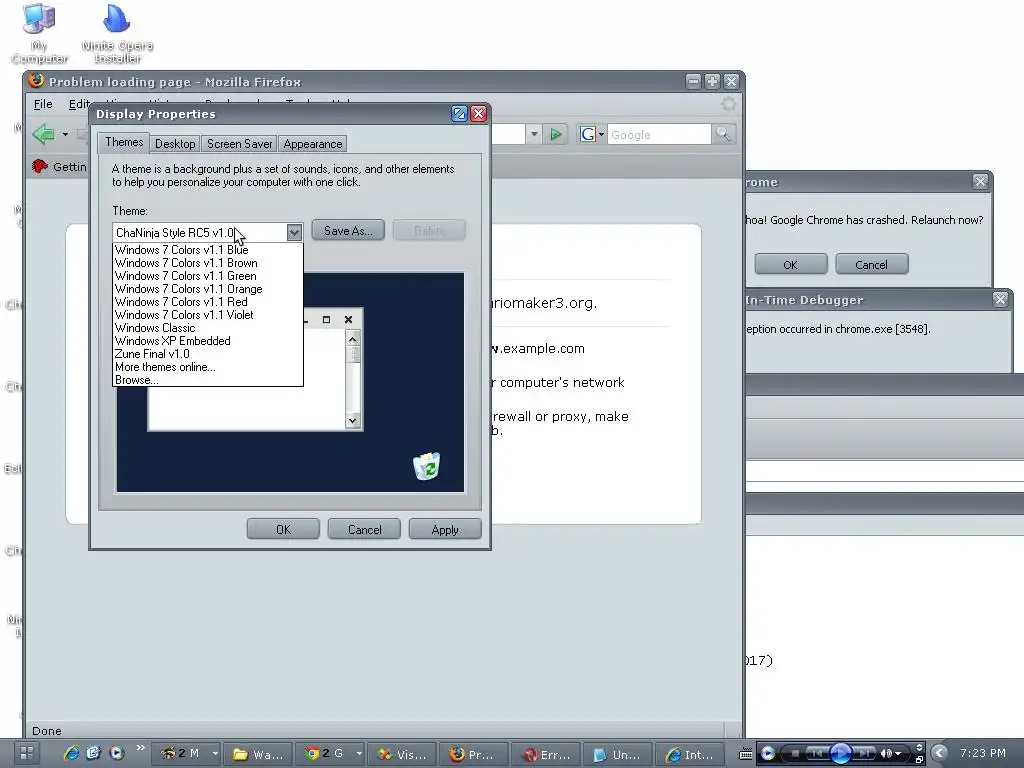1024x768 pixels.
Task: Open dropdown arrow of Chrome taskbar group
Action: click(359, 754)
